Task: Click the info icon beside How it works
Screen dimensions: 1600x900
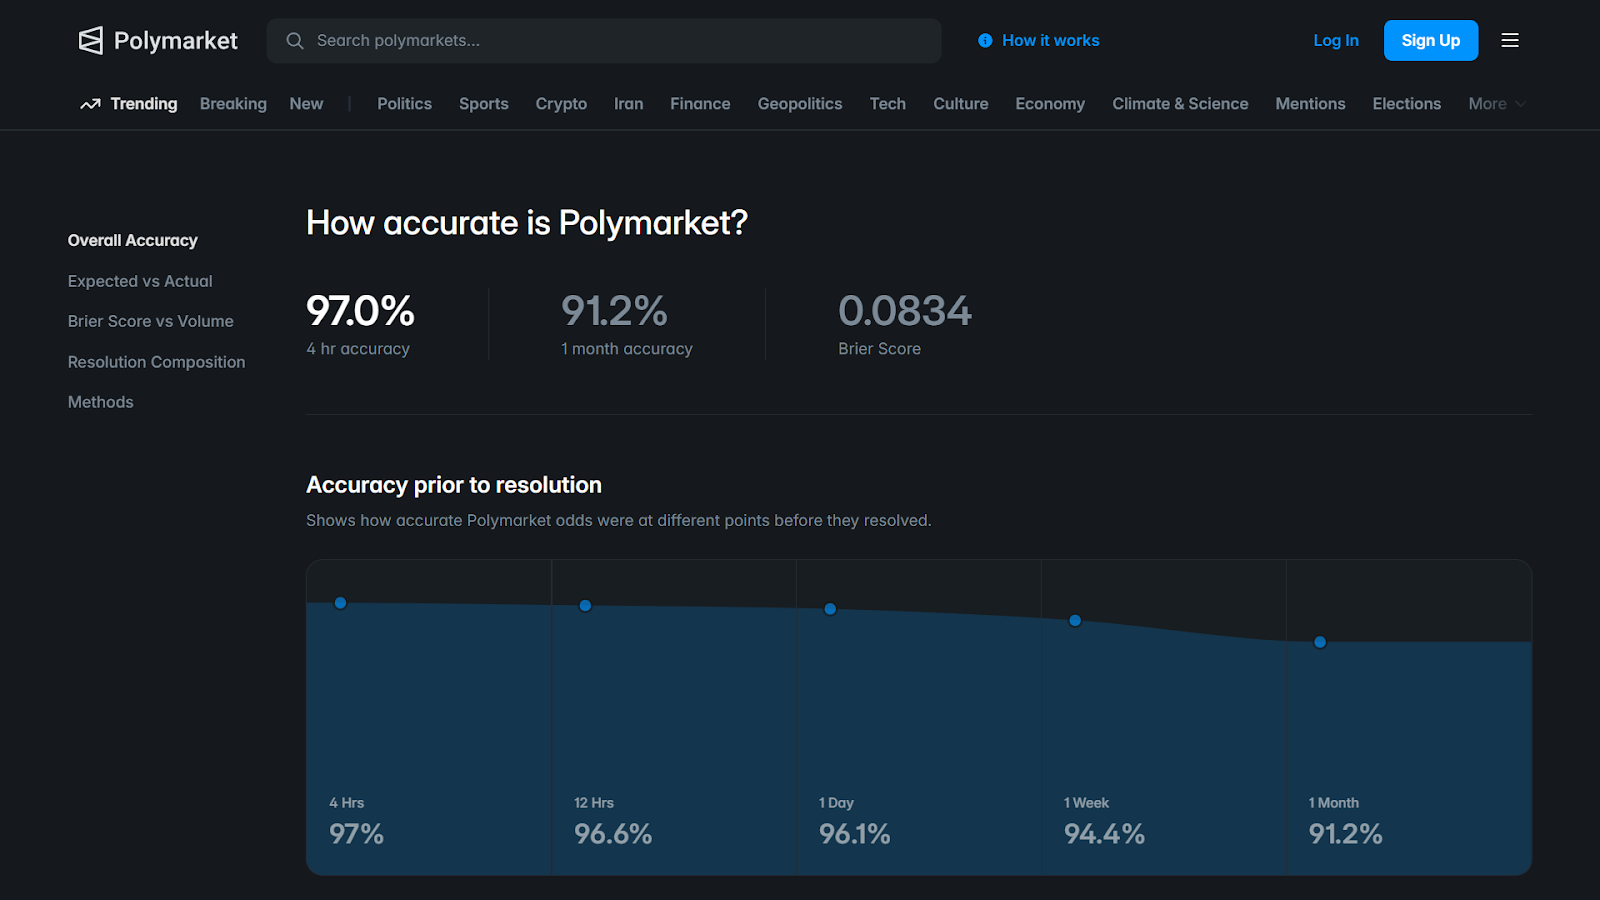Action: (x=984, y=40)
